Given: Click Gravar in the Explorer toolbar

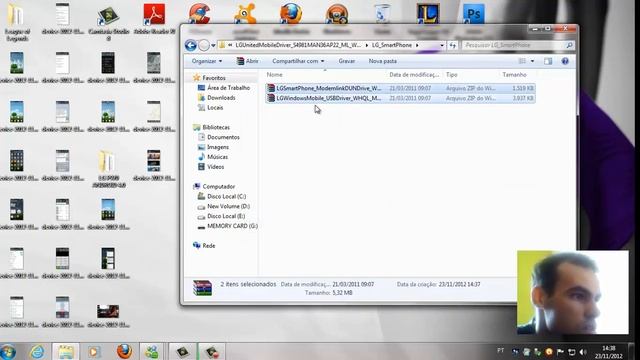Looking at the screenshot, I should tap(347, 61).
